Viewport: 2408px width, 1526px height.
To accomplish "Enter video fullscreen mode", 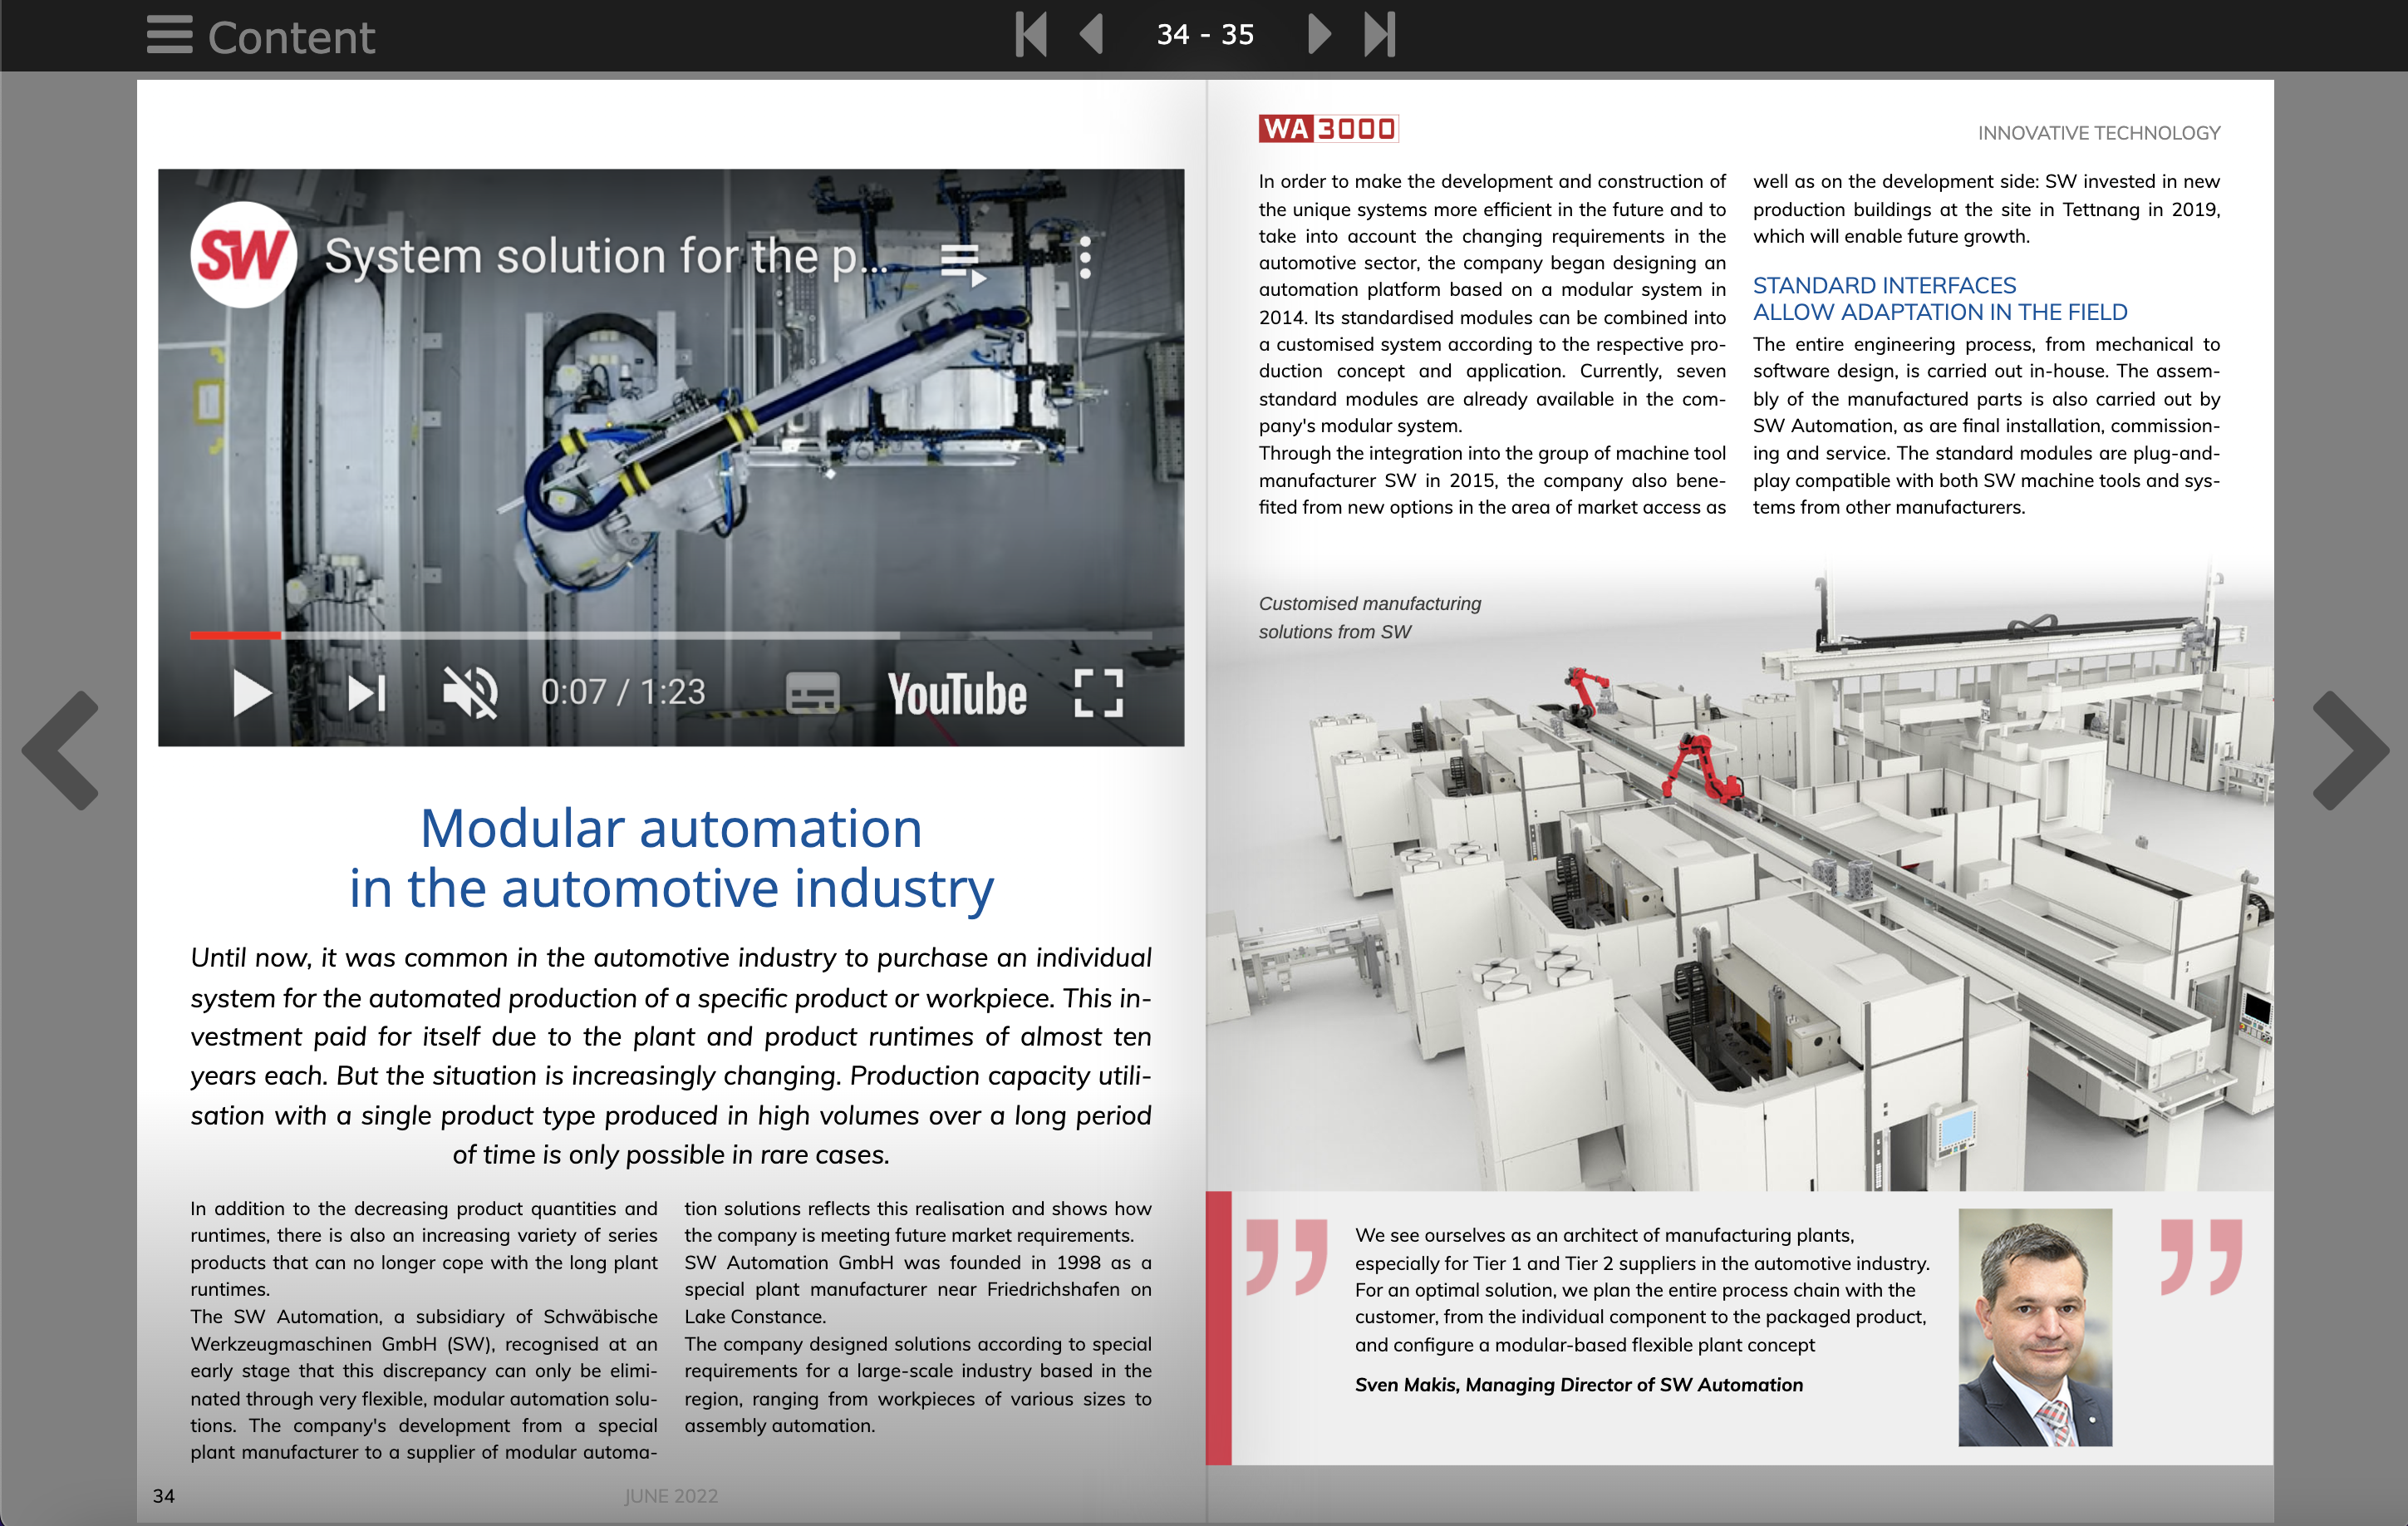I will [x=1099, y=693].
